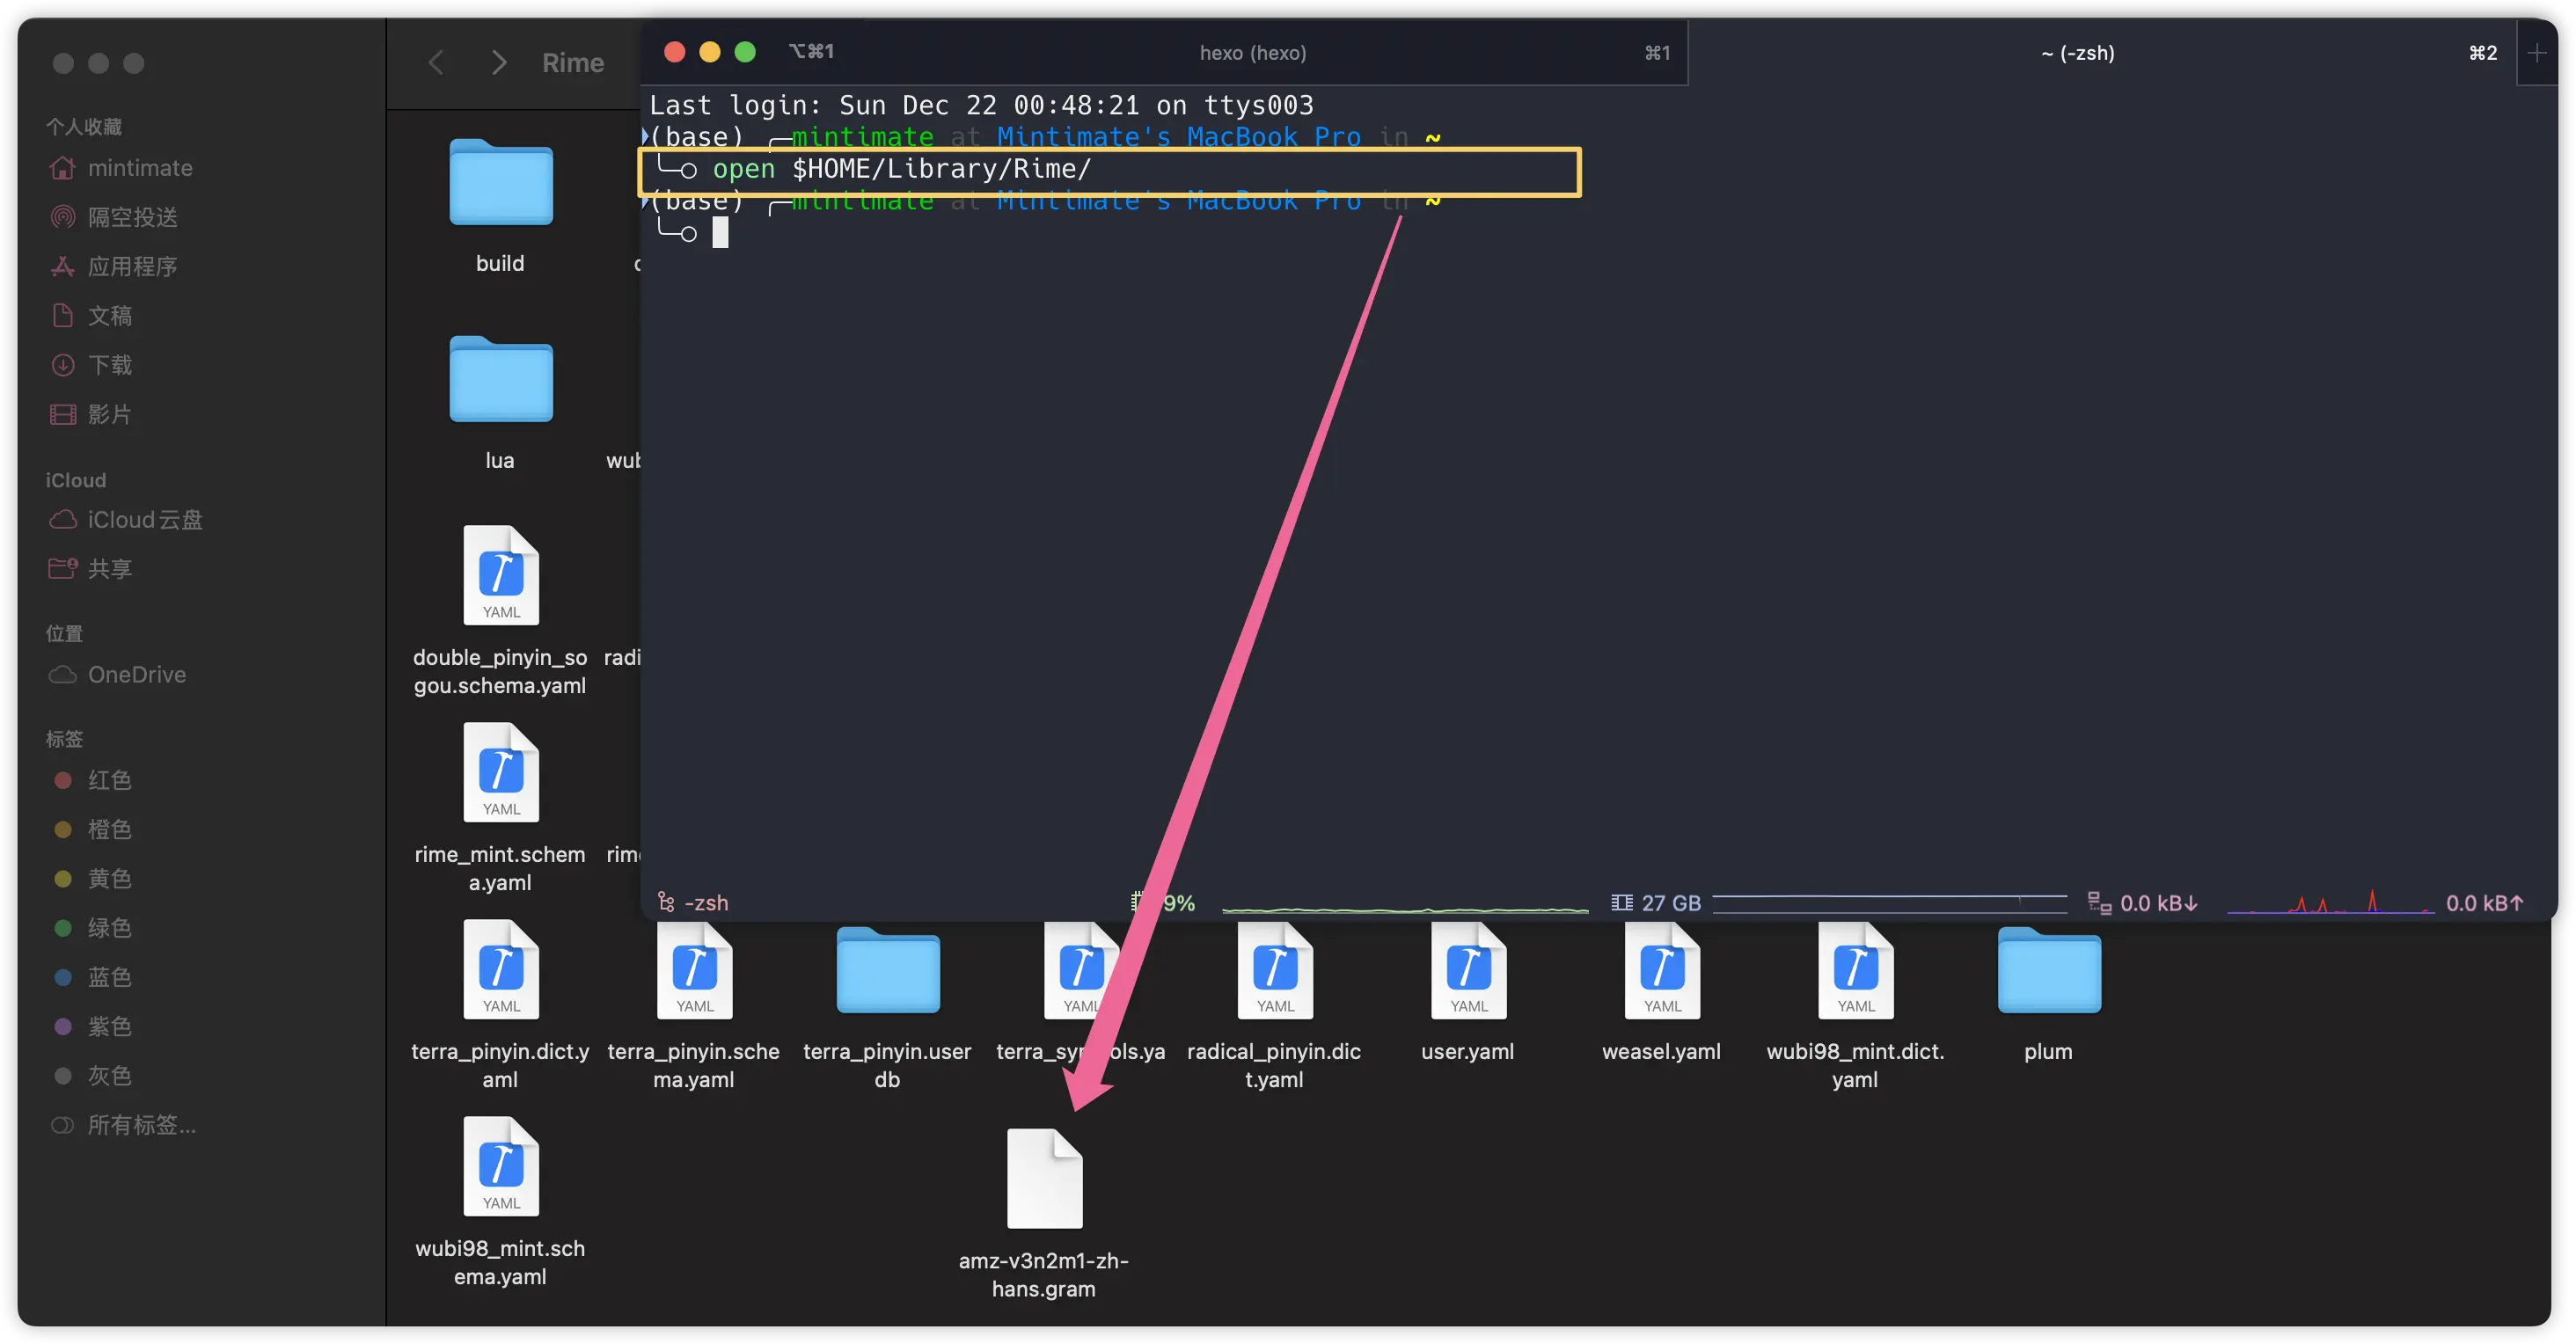2576x1344 pixels.
Task: Select rime_mint.schema.yaml file icon
Action: click(x=500, y=773)
